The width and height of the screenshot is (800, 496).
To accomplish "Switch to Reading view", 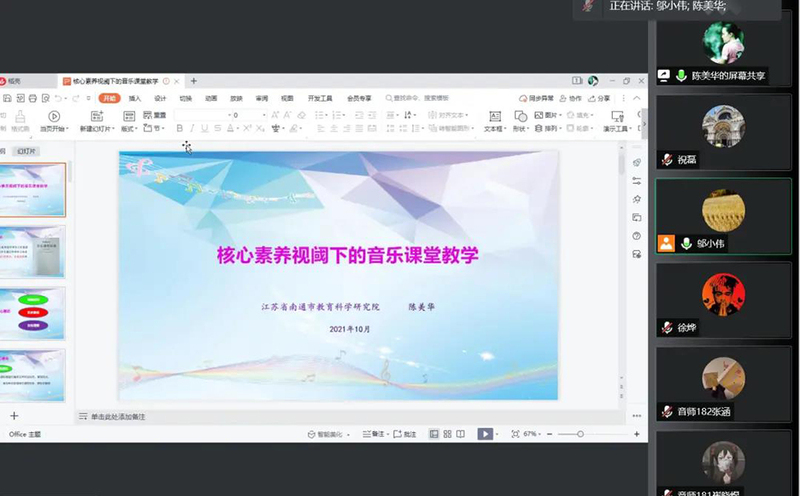I will click(x=460, y=434).
